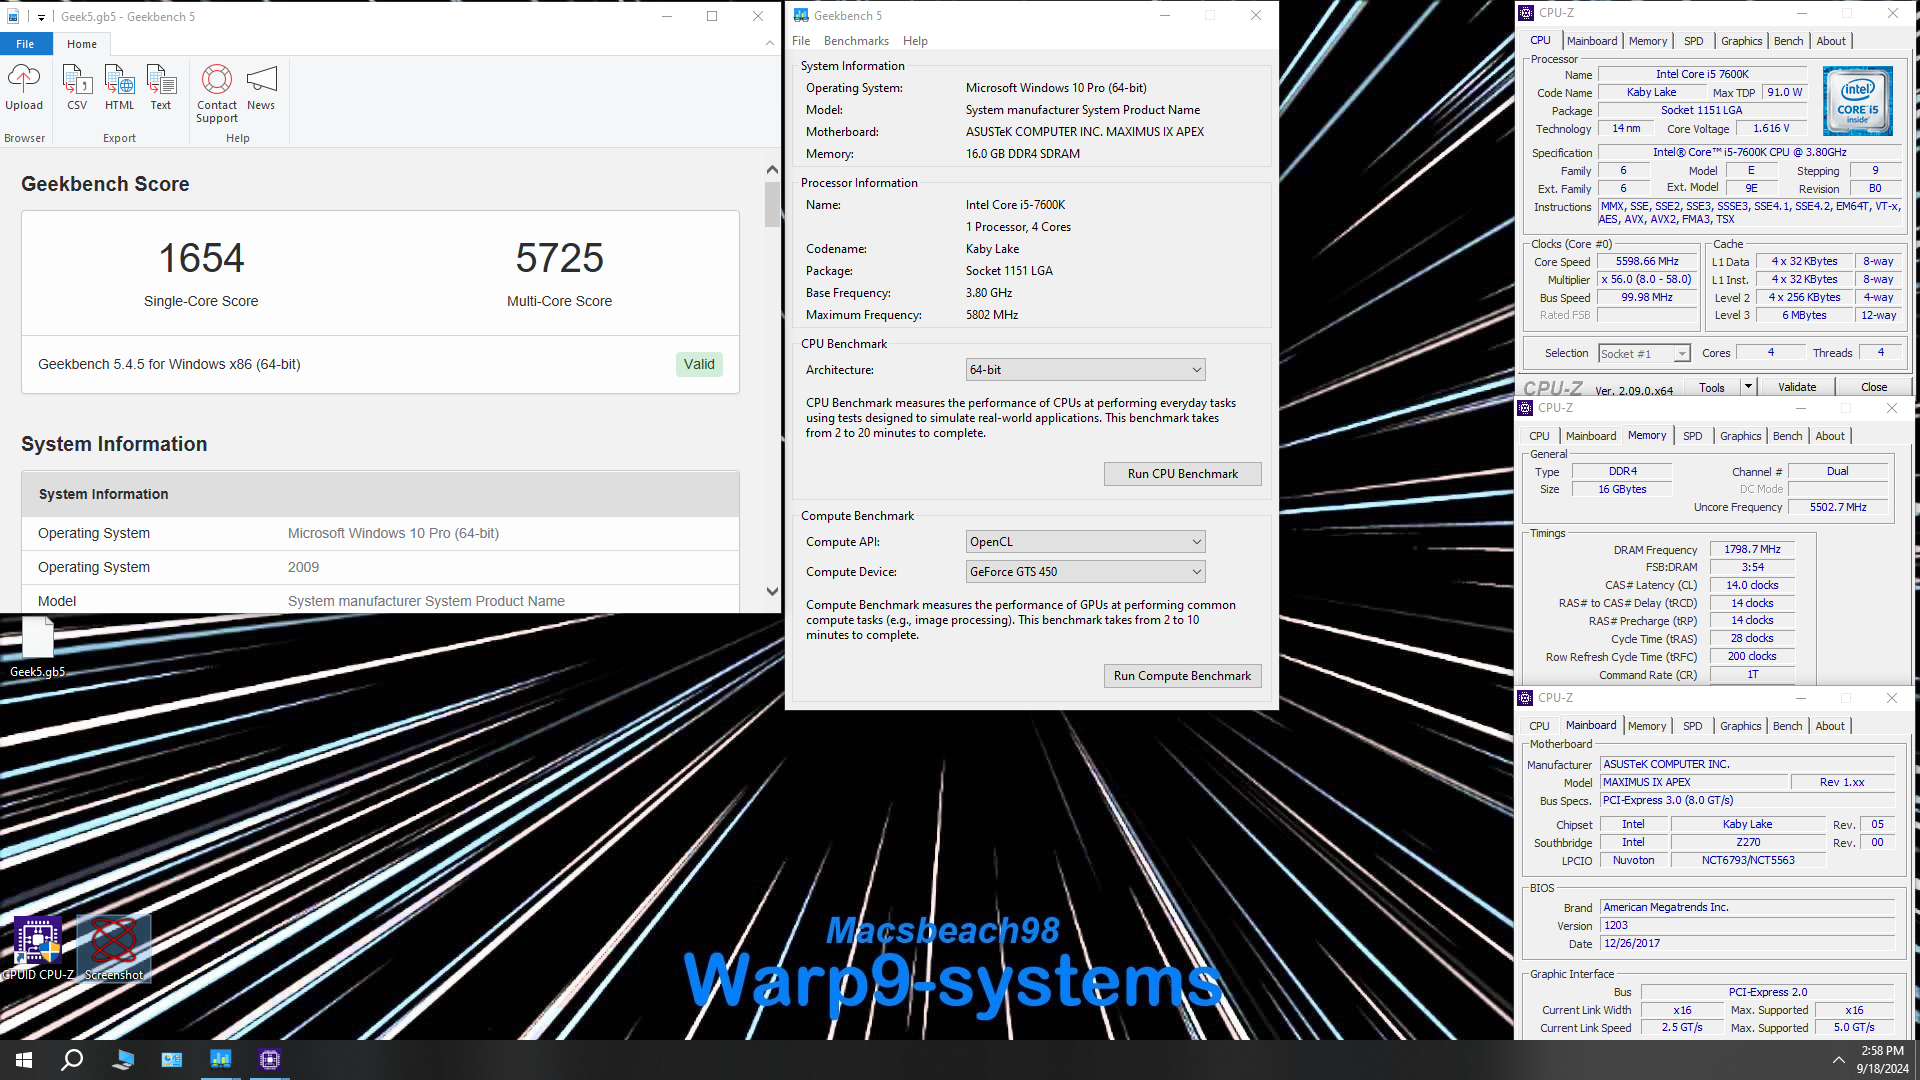Image resolution: width=1920 pixels, height=1080 pixels.
Task: Click the Bus Speed 99.98 MHz value
Action: [1647, 298]
